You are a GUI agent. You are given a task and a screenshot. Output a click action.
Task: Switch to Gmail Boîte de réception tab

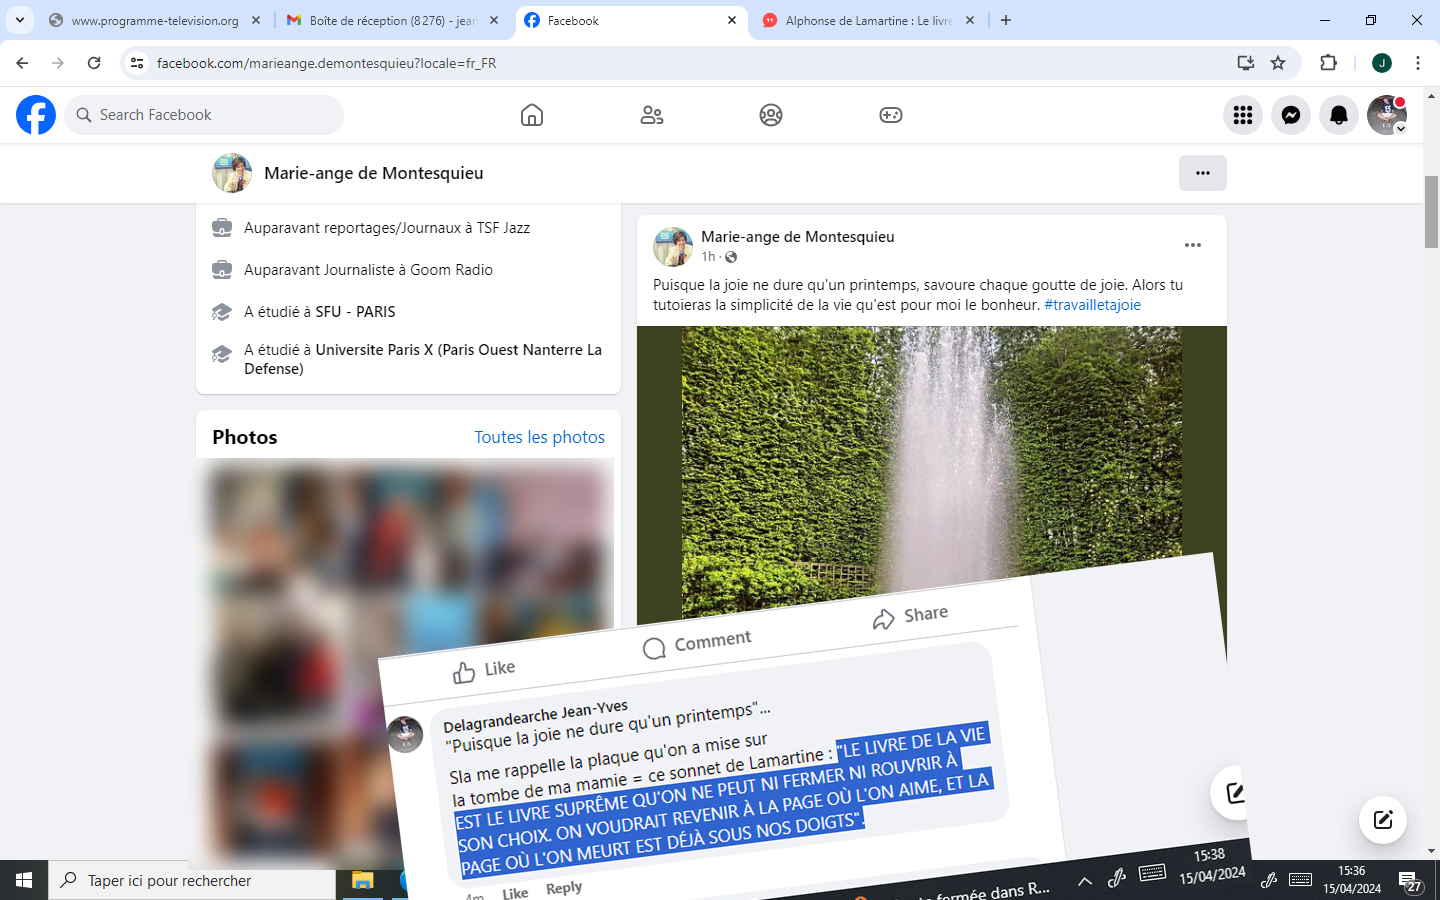pyautogui.click(x=392, y=20)
